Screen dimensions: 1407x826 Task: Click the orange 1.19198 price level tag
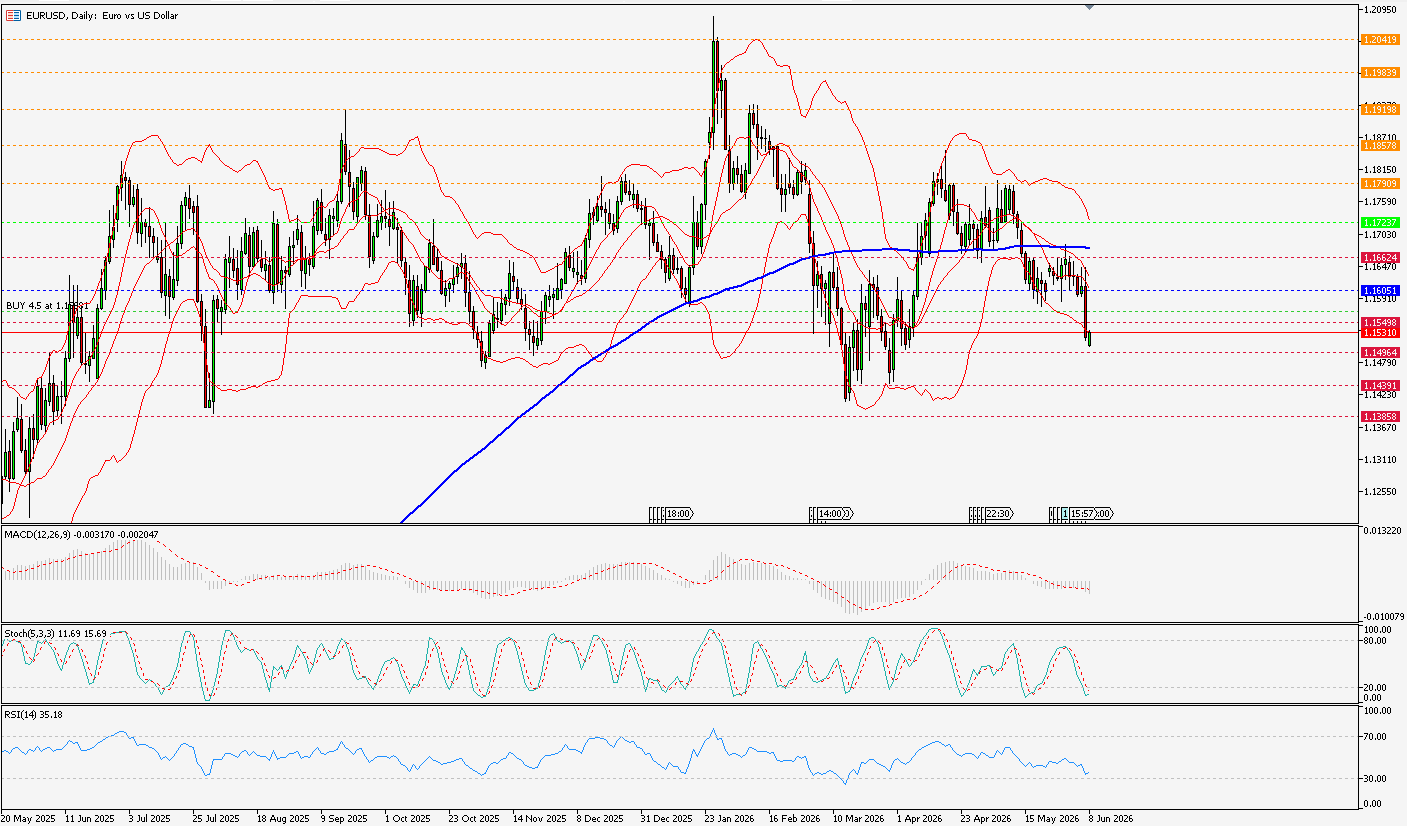[1379, 109]
